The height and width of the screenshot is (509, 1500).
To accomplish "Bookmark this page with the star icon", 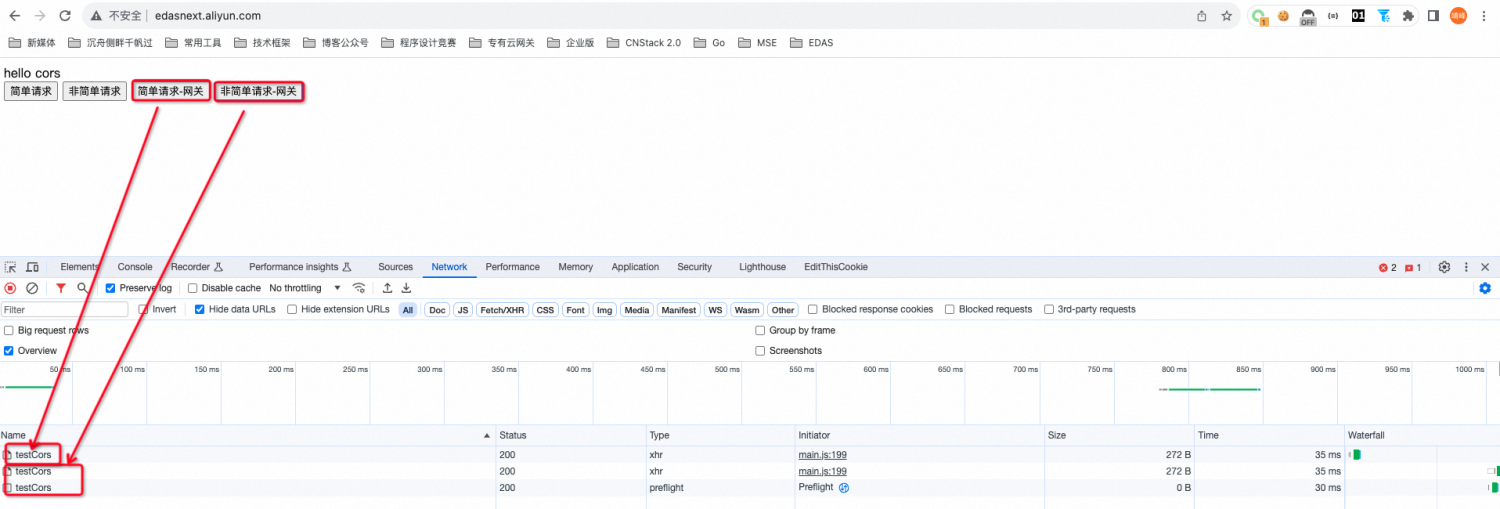I will [1227, 16].
